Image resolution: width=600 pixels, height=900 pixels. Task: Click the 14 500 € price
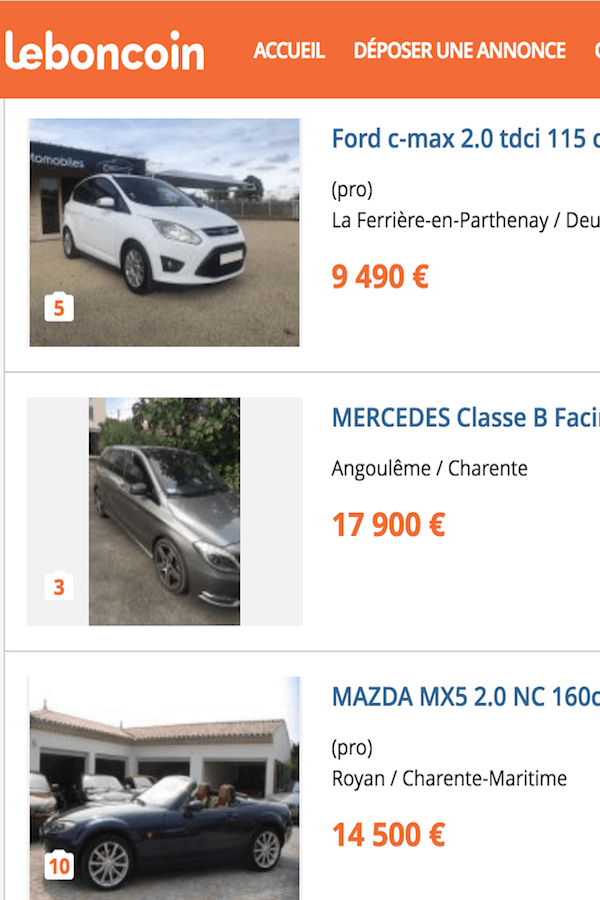point(389,834)
